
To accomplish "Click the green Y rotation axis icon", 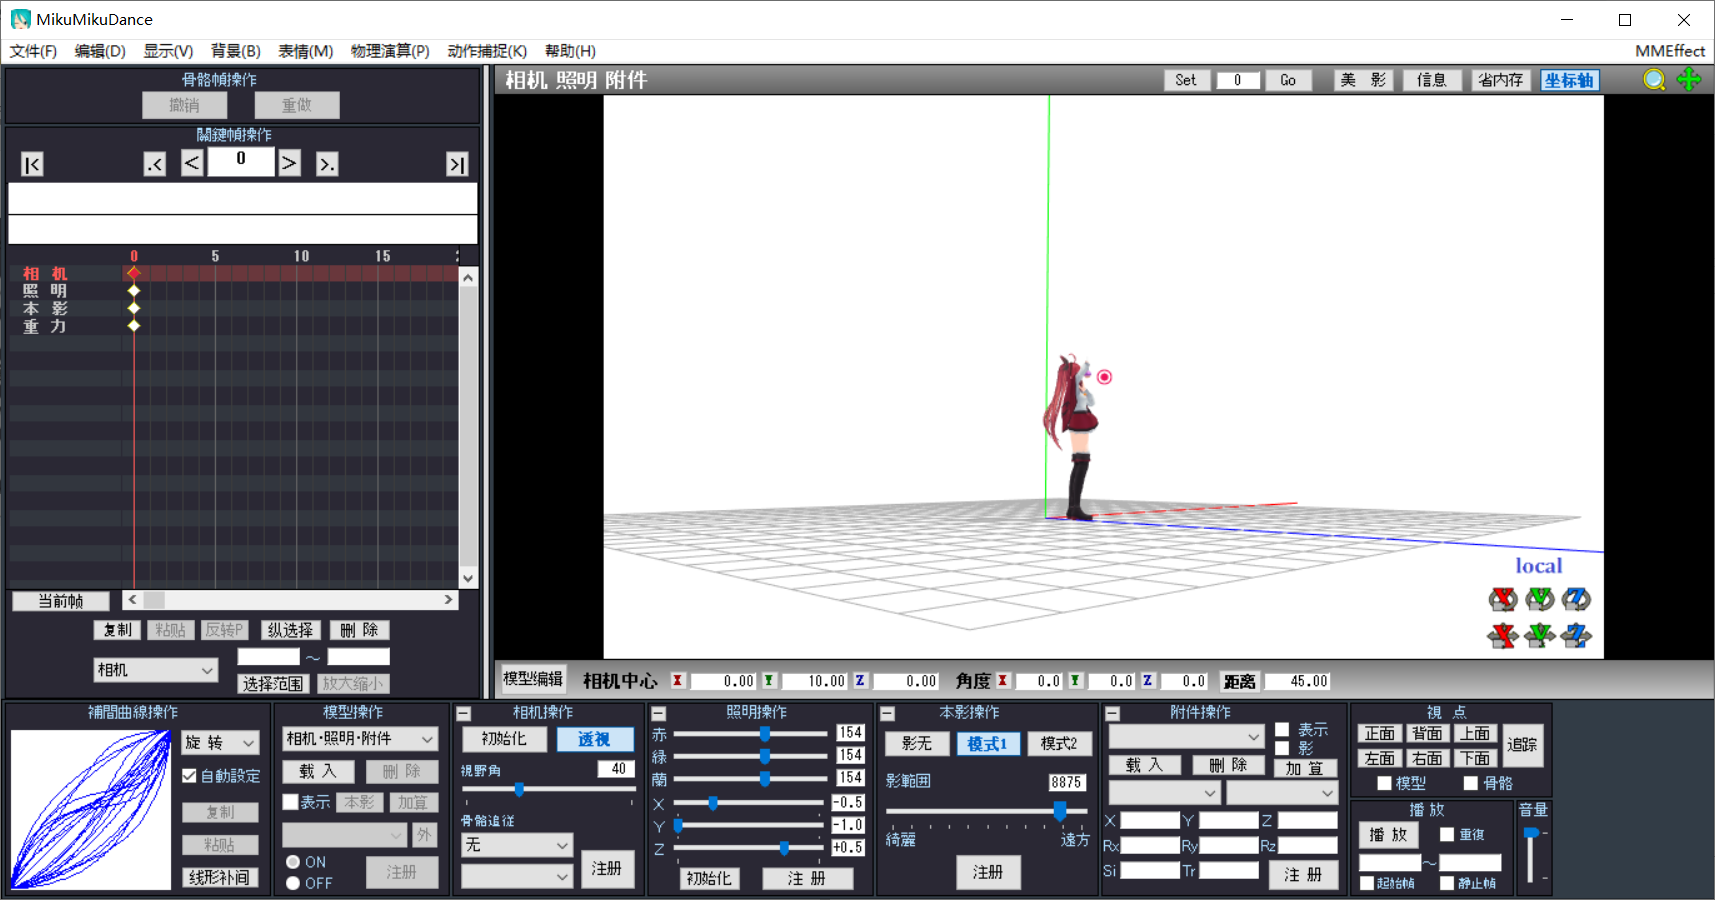I will tap(1540, 599).
